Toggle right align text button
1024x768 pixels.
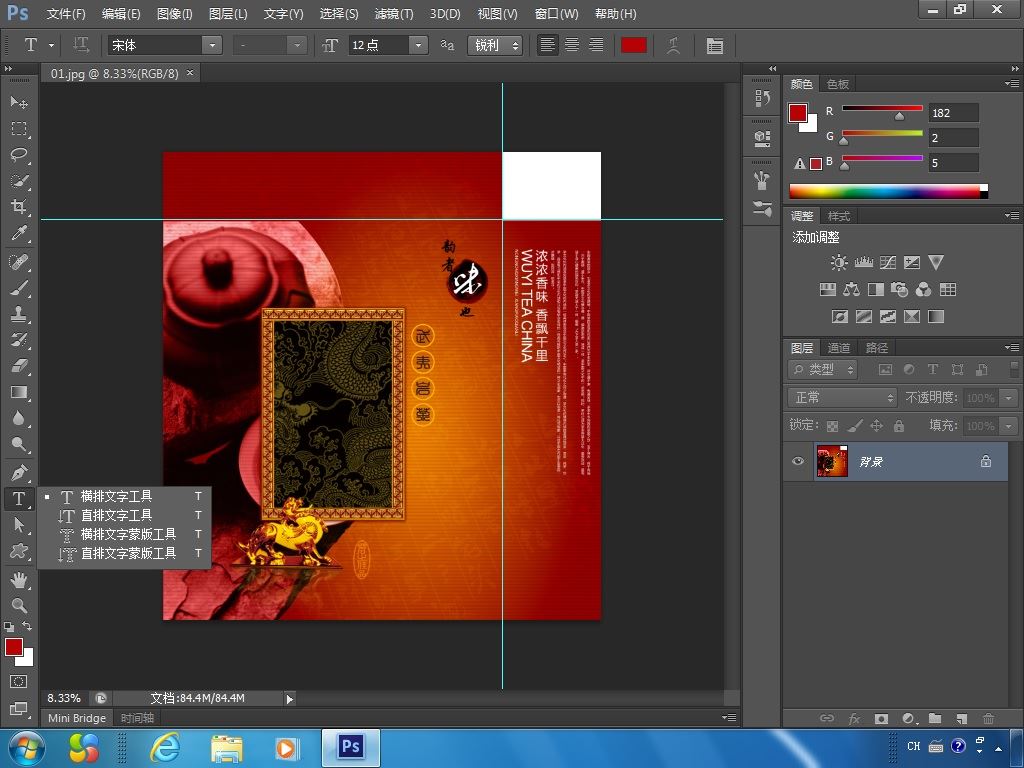coord(596,45)
